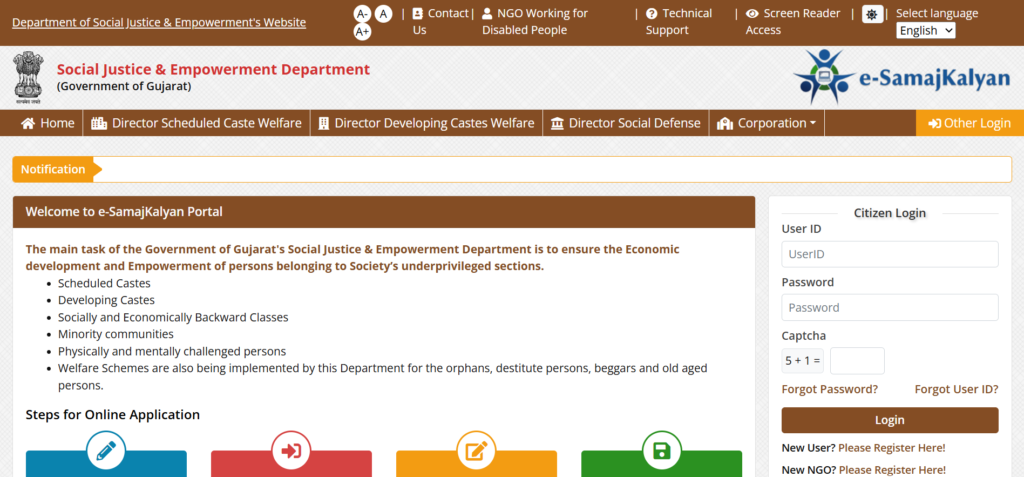This screenshot has width=1024, height=477.
Task: Click 'Socially and Economically Backward Classes' item
Action: click(173, 318)
